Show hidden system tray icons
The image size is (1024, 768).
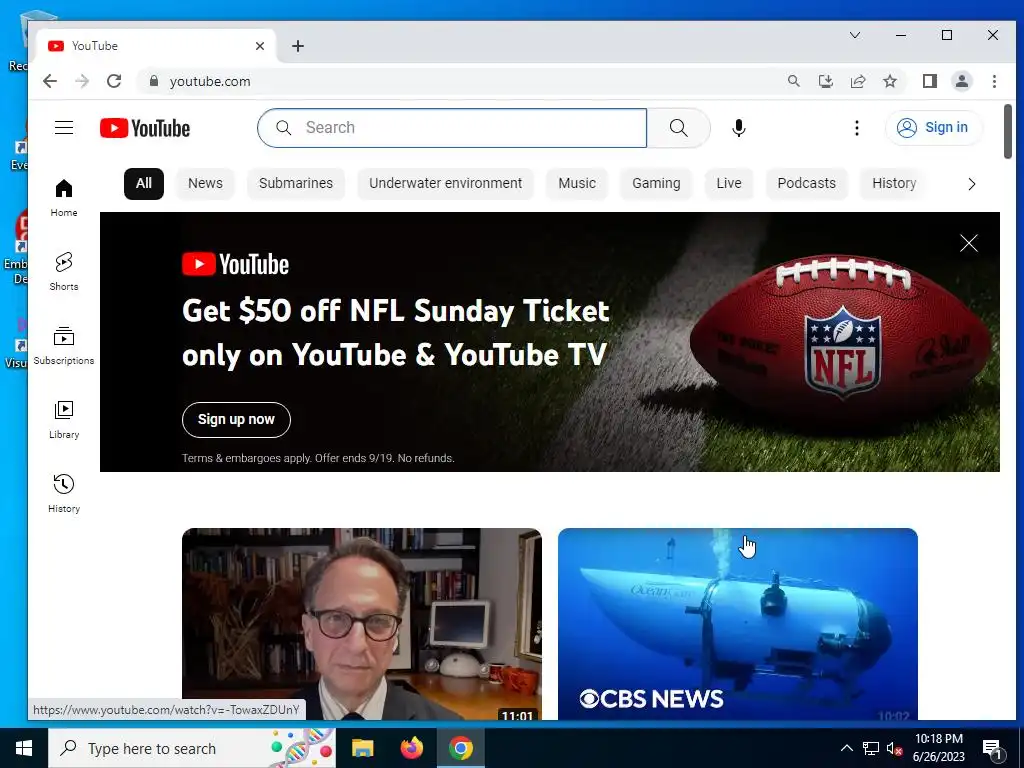tap(846, 748)
